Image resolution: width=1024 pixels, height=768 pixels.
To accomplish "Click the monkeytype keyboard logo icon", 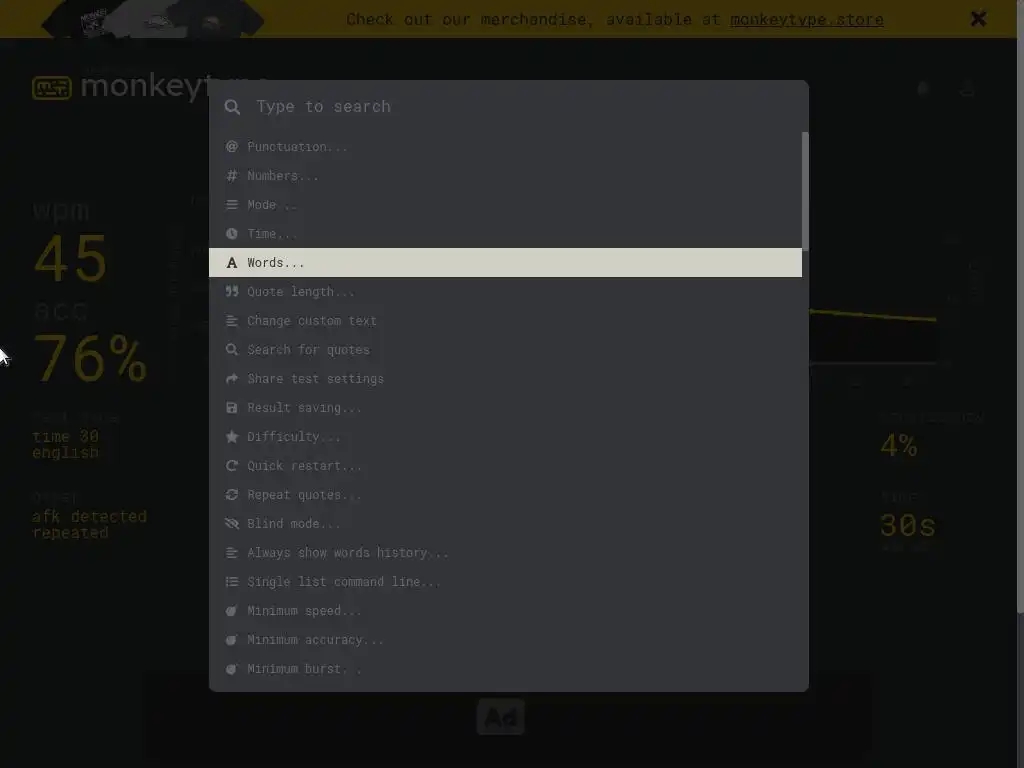I will 52,88.
